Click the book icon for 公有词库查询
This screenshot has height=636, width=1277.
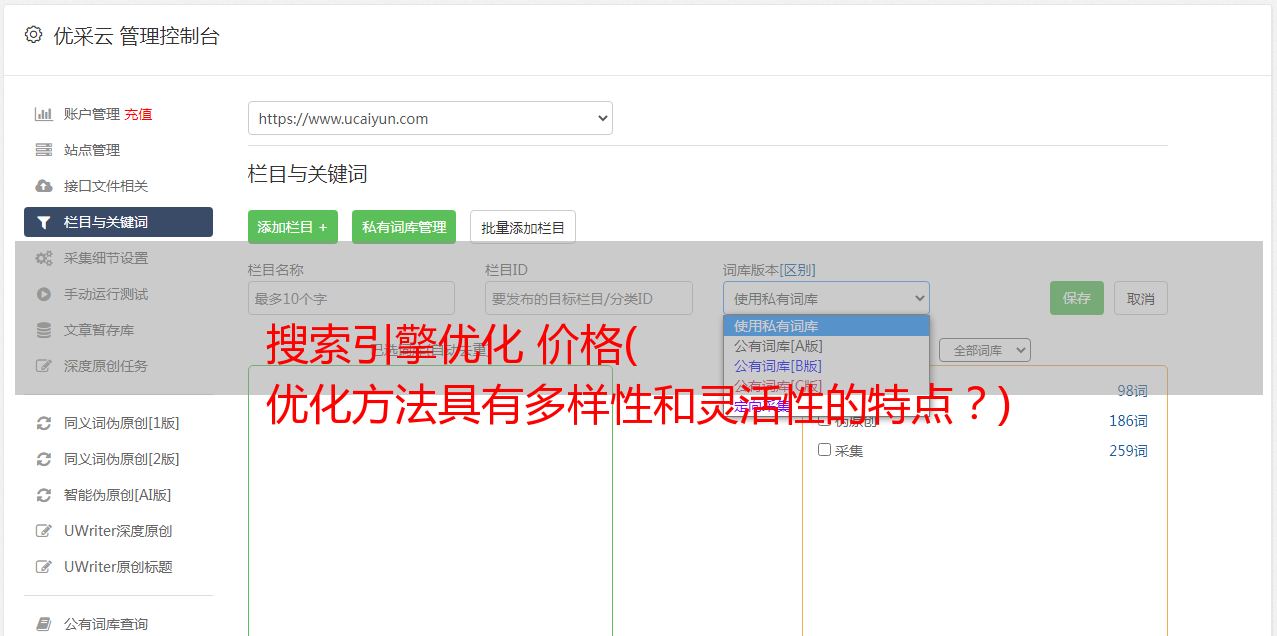click(x=44, y=624)
